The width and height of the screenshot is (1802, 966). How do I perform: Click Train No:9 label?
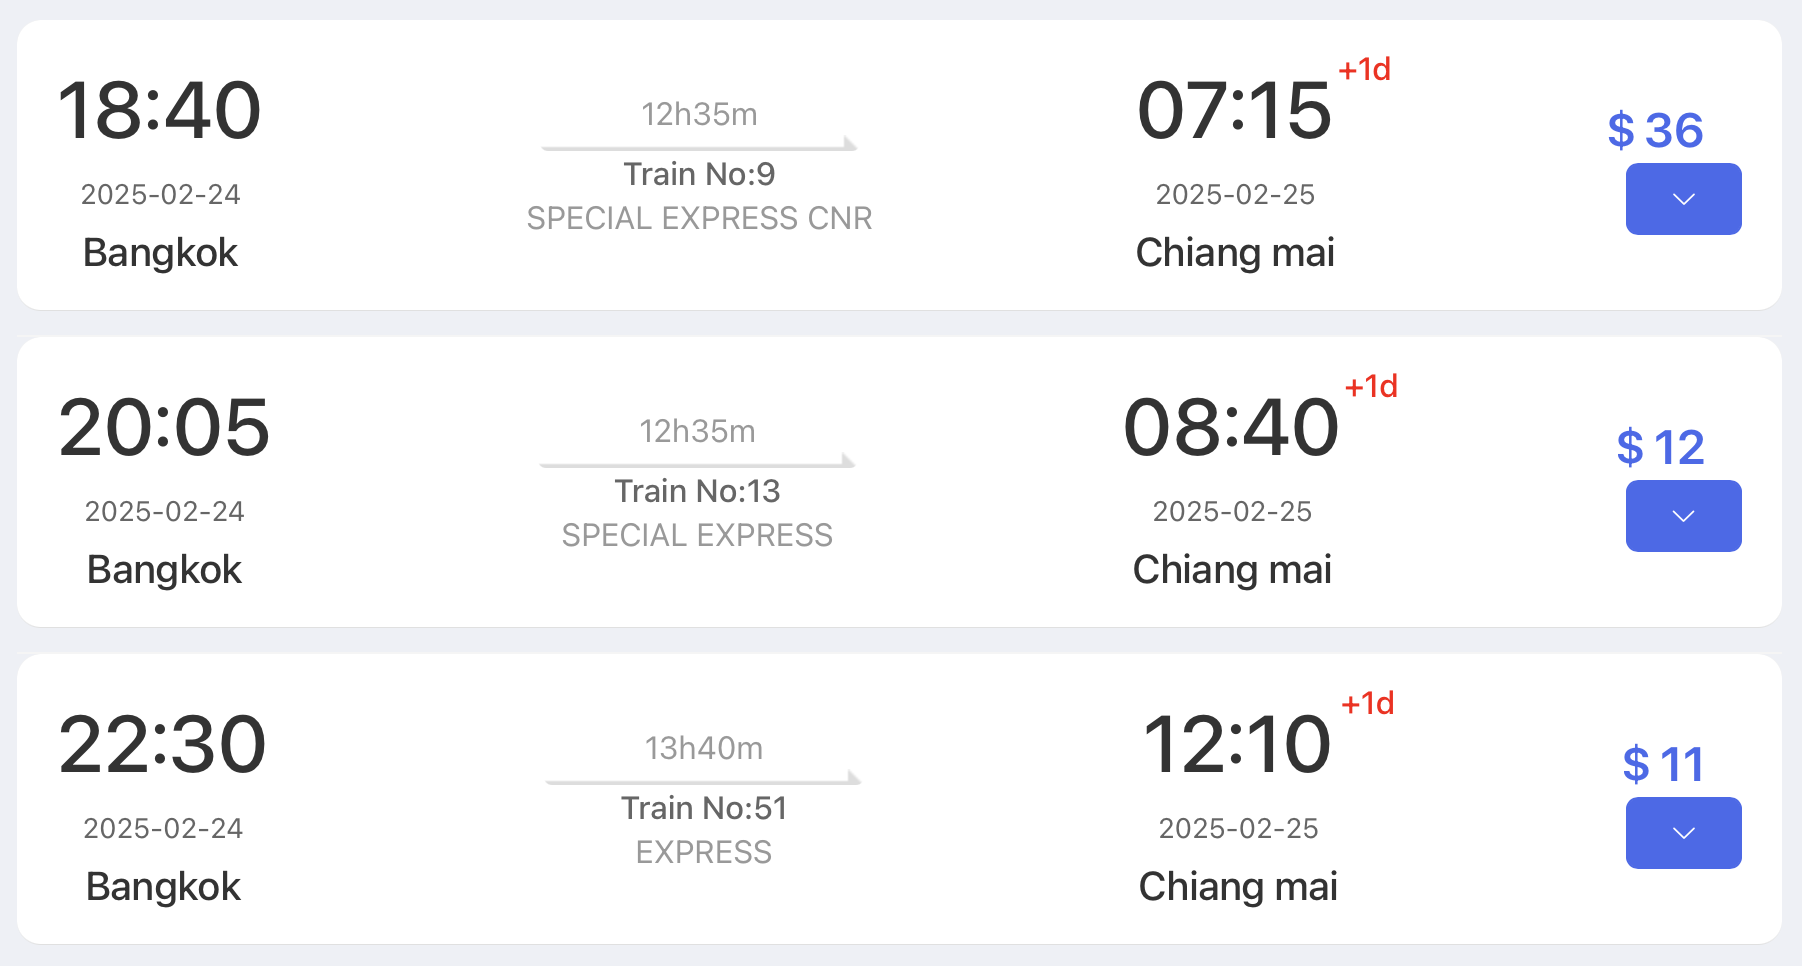699,175
